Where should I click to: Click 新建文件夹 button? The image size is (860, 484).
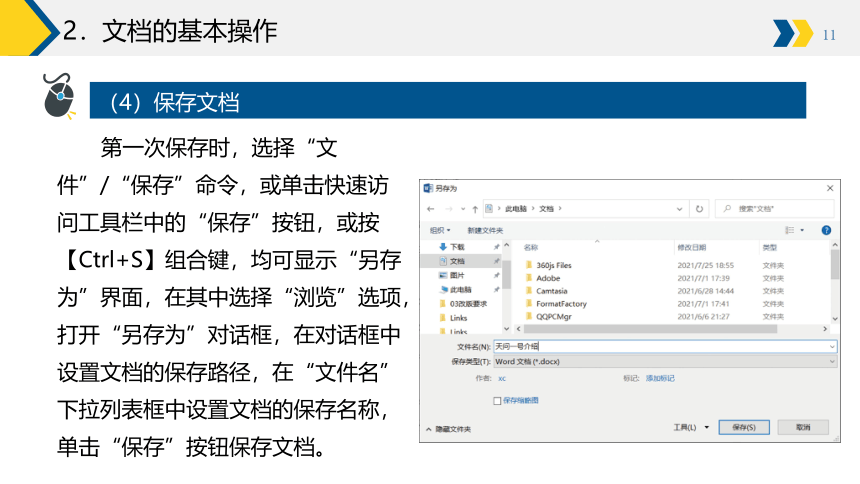(485, 230)
